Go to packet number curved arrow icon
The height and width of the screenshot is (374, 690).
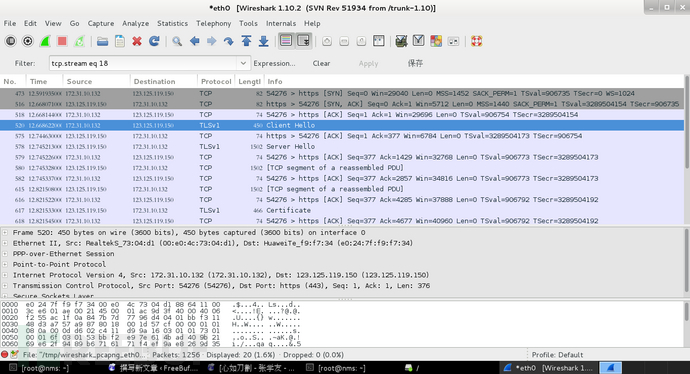point(229,41)
